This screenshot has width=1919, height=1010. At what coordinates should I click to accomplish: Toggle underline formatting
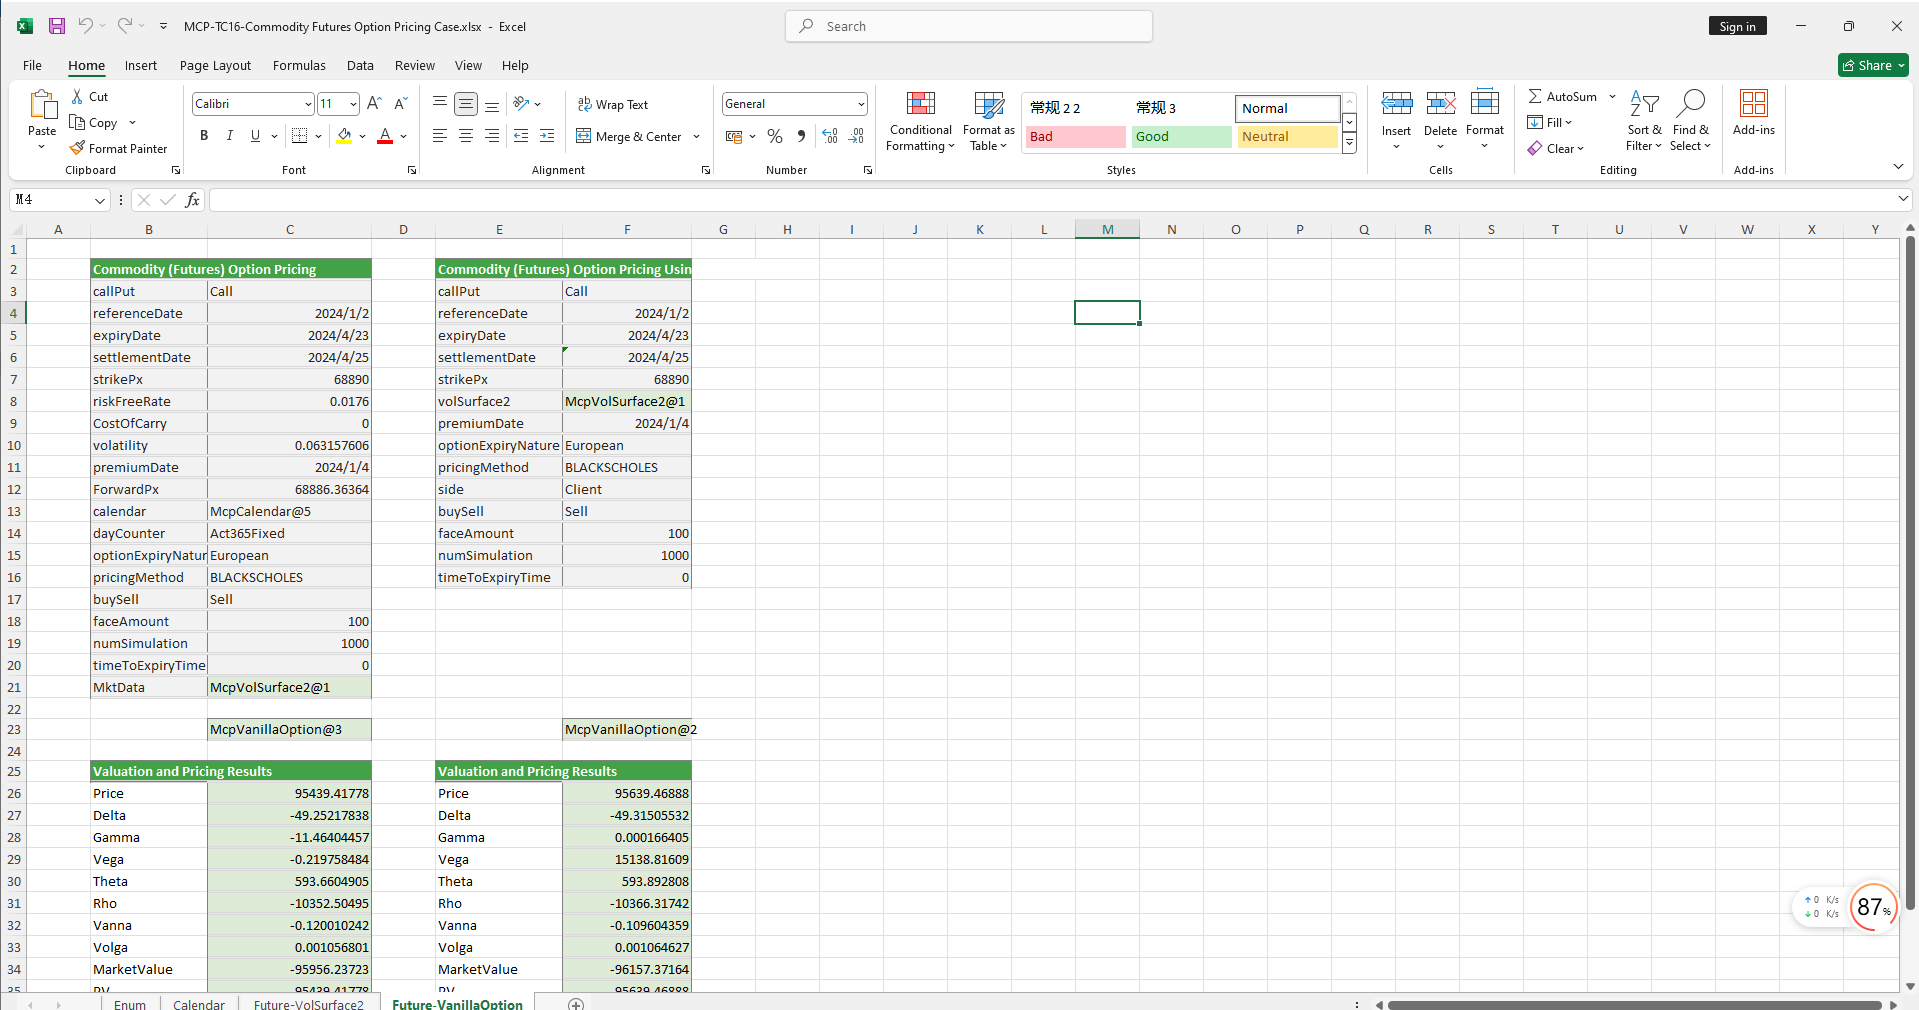(x=255, y=135)
